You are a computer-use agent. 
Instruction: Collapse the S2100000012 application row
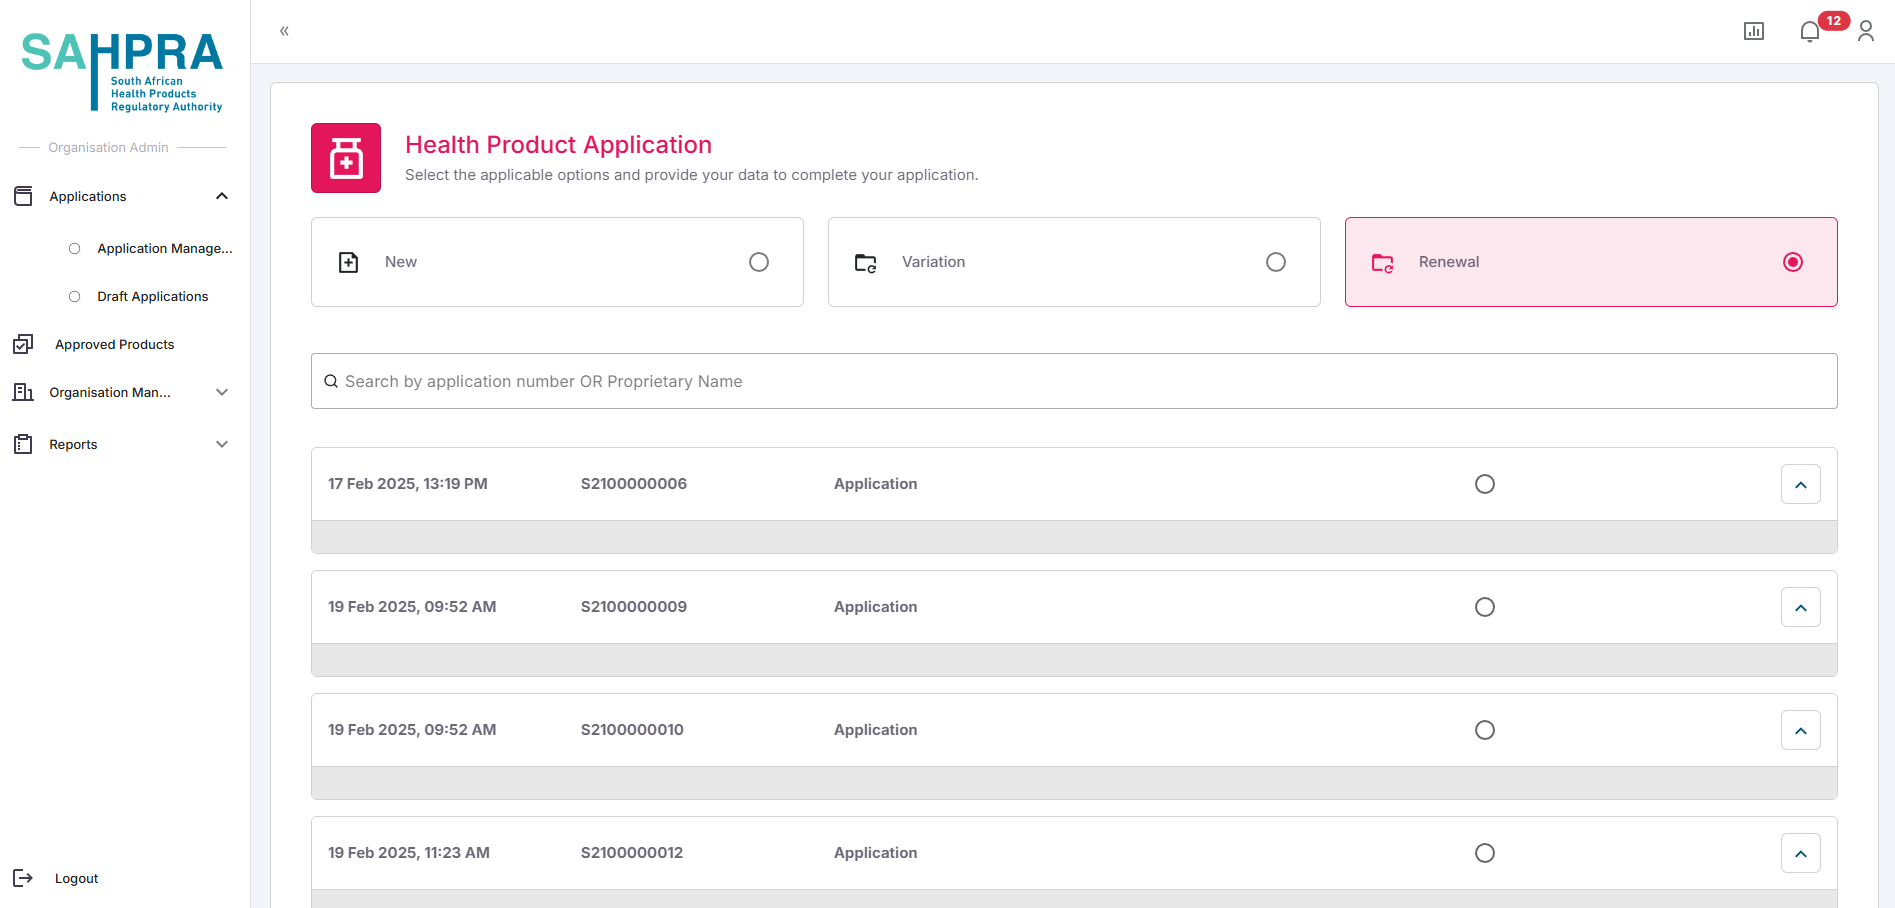pos(1800,853)
